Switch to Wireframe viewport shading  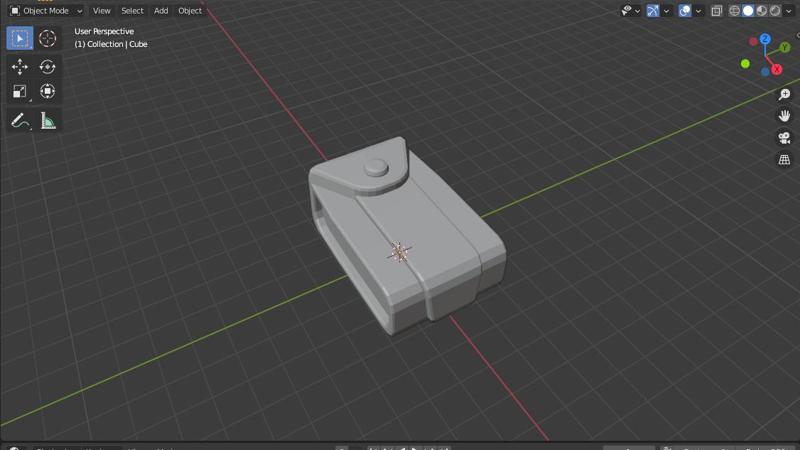coord(734,11)
